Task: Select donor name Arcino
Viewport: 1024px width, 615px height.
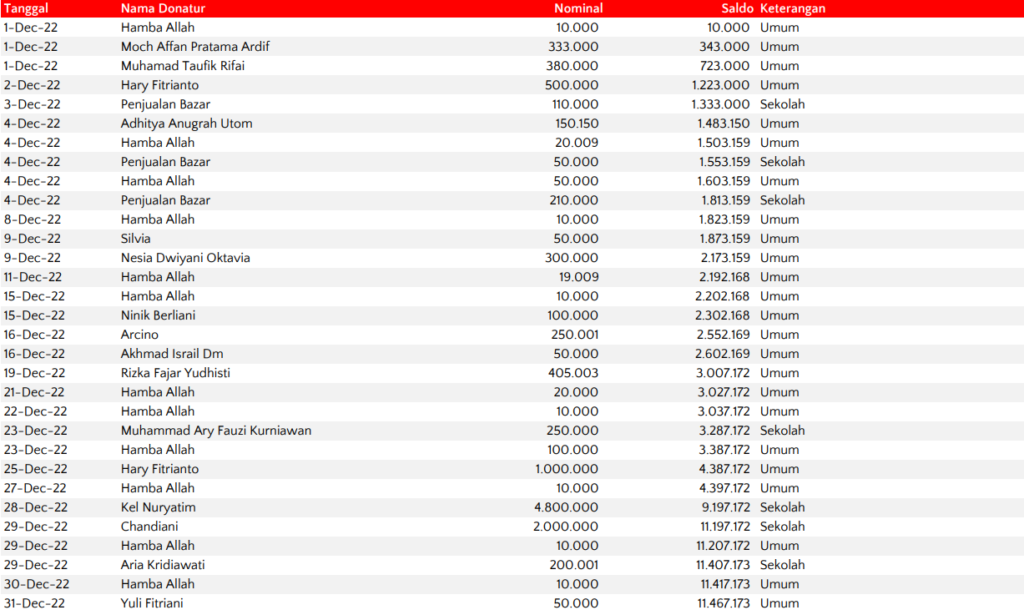Action: click(x=140, y=335)
